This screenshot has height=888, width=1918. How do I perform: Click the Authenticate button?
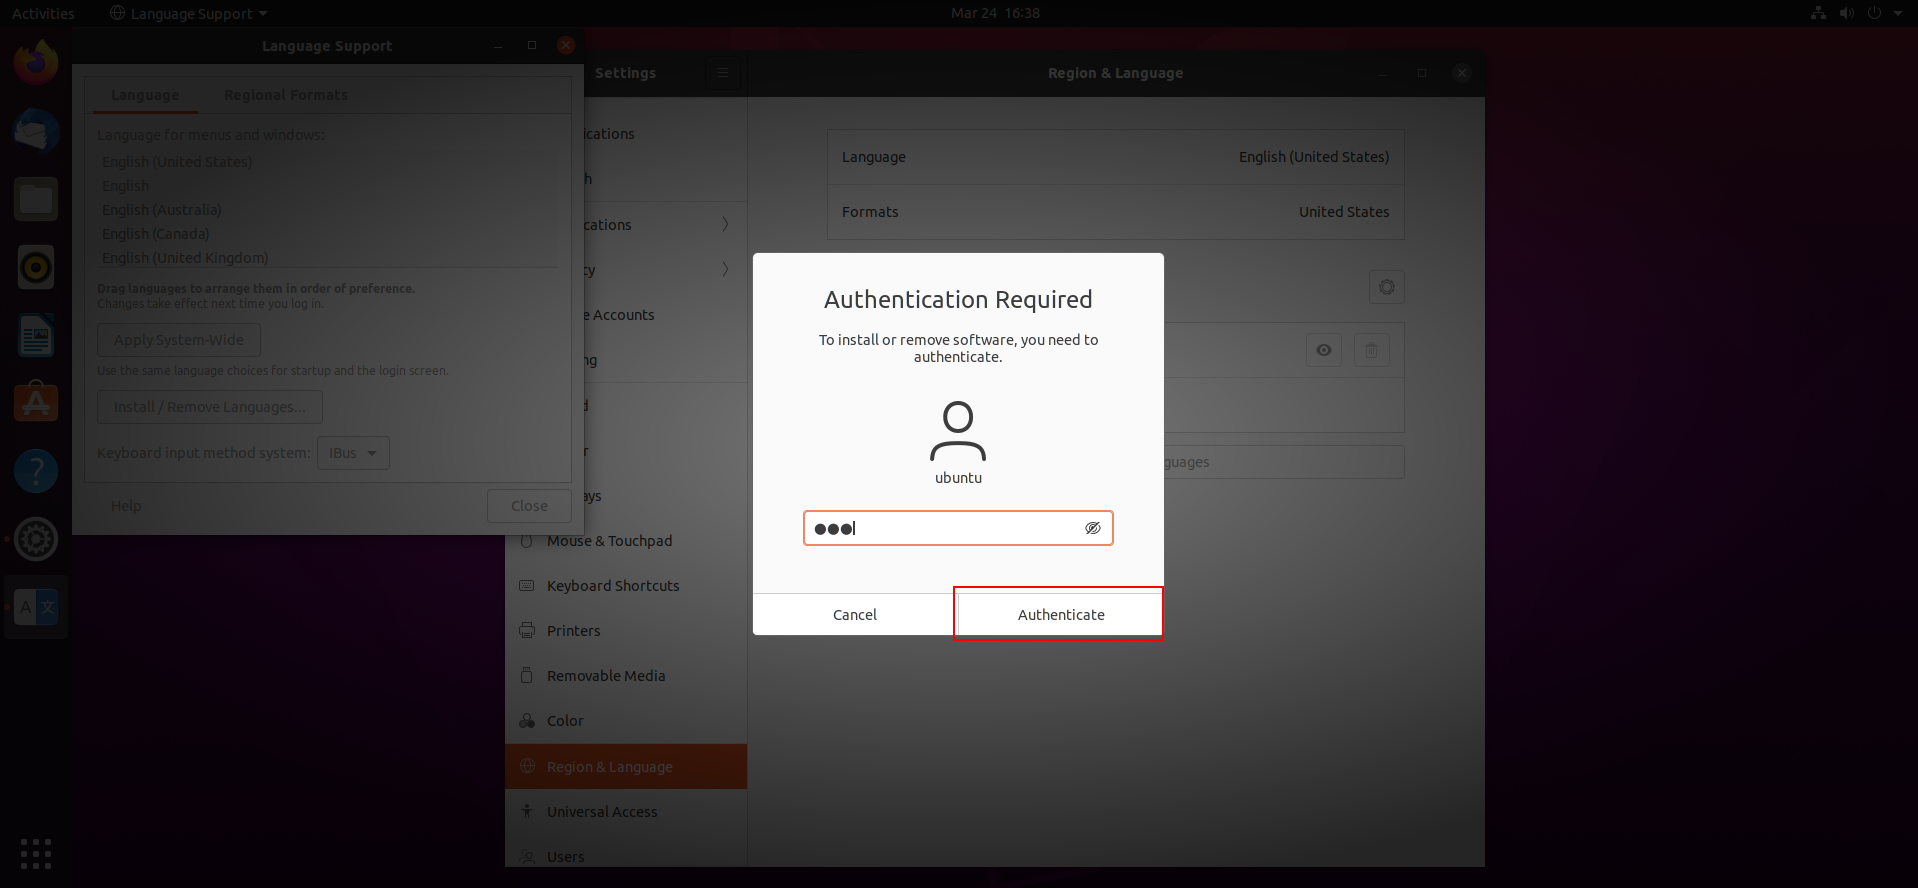1060,614
